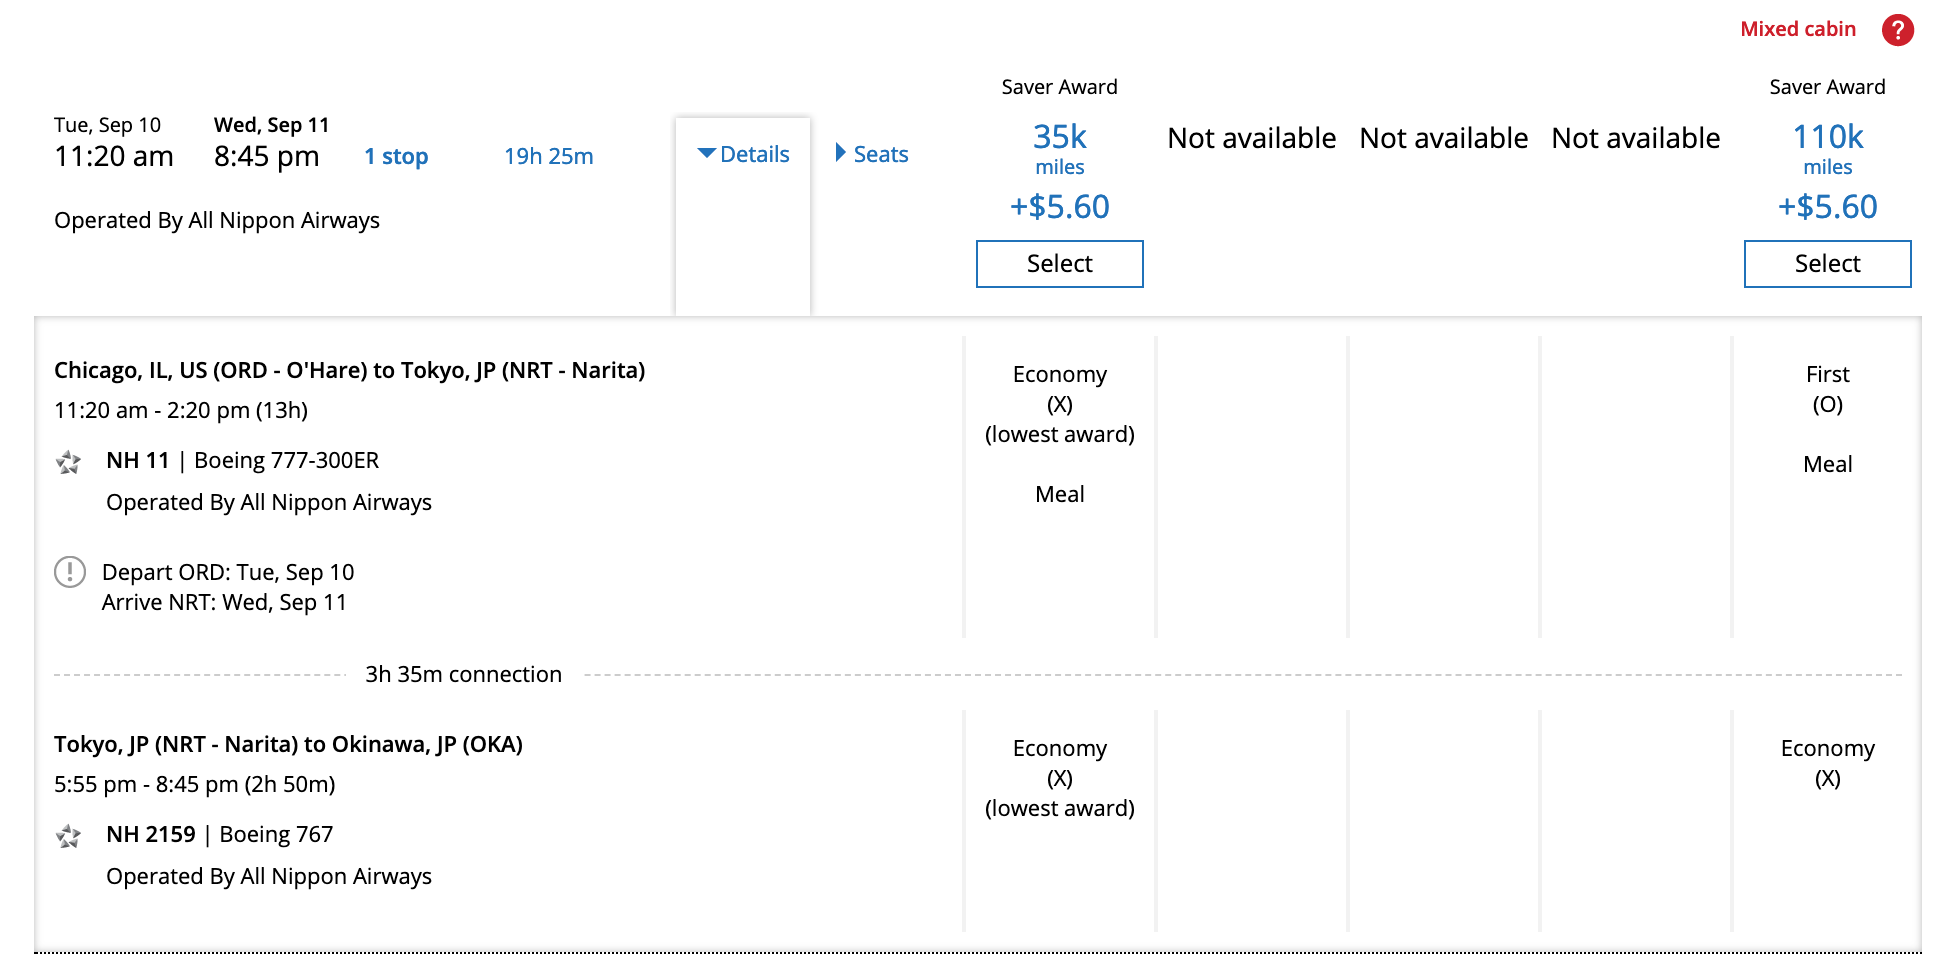The height and width of the screenshot is (964, 1952).
Task: Select the 110k miles mixed cabin fare
Action: [1827, 264]
